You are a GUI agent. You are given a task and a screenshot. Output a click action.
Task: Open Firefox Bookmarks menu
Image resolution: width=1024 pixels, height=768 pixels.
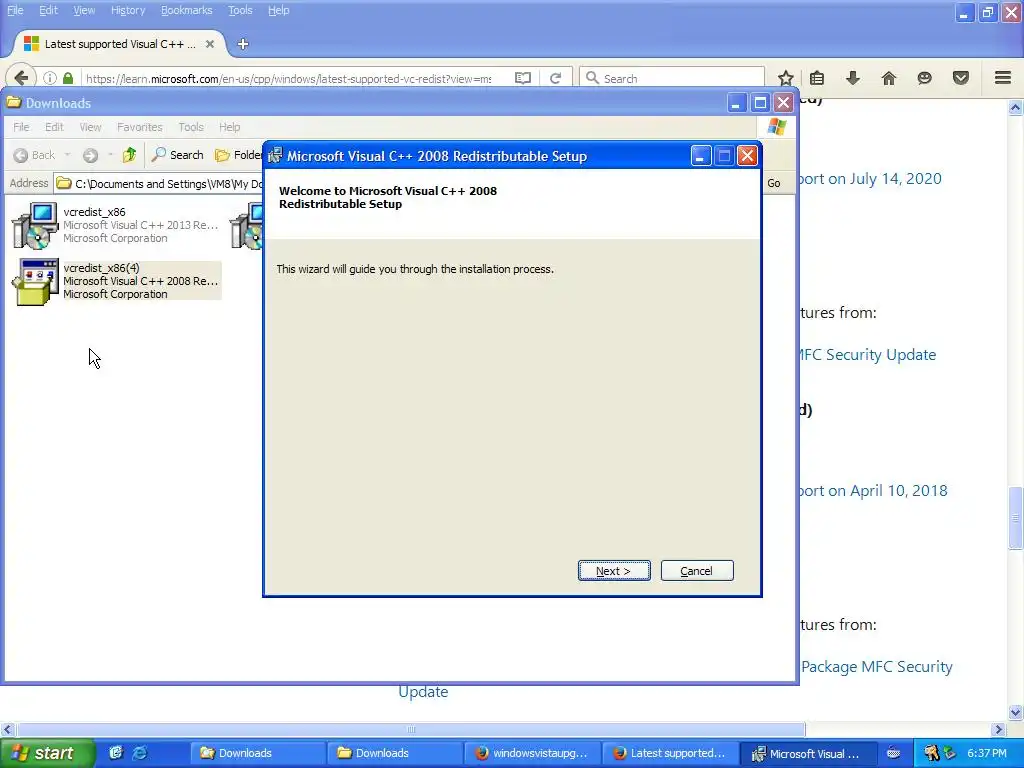(187, 10)
